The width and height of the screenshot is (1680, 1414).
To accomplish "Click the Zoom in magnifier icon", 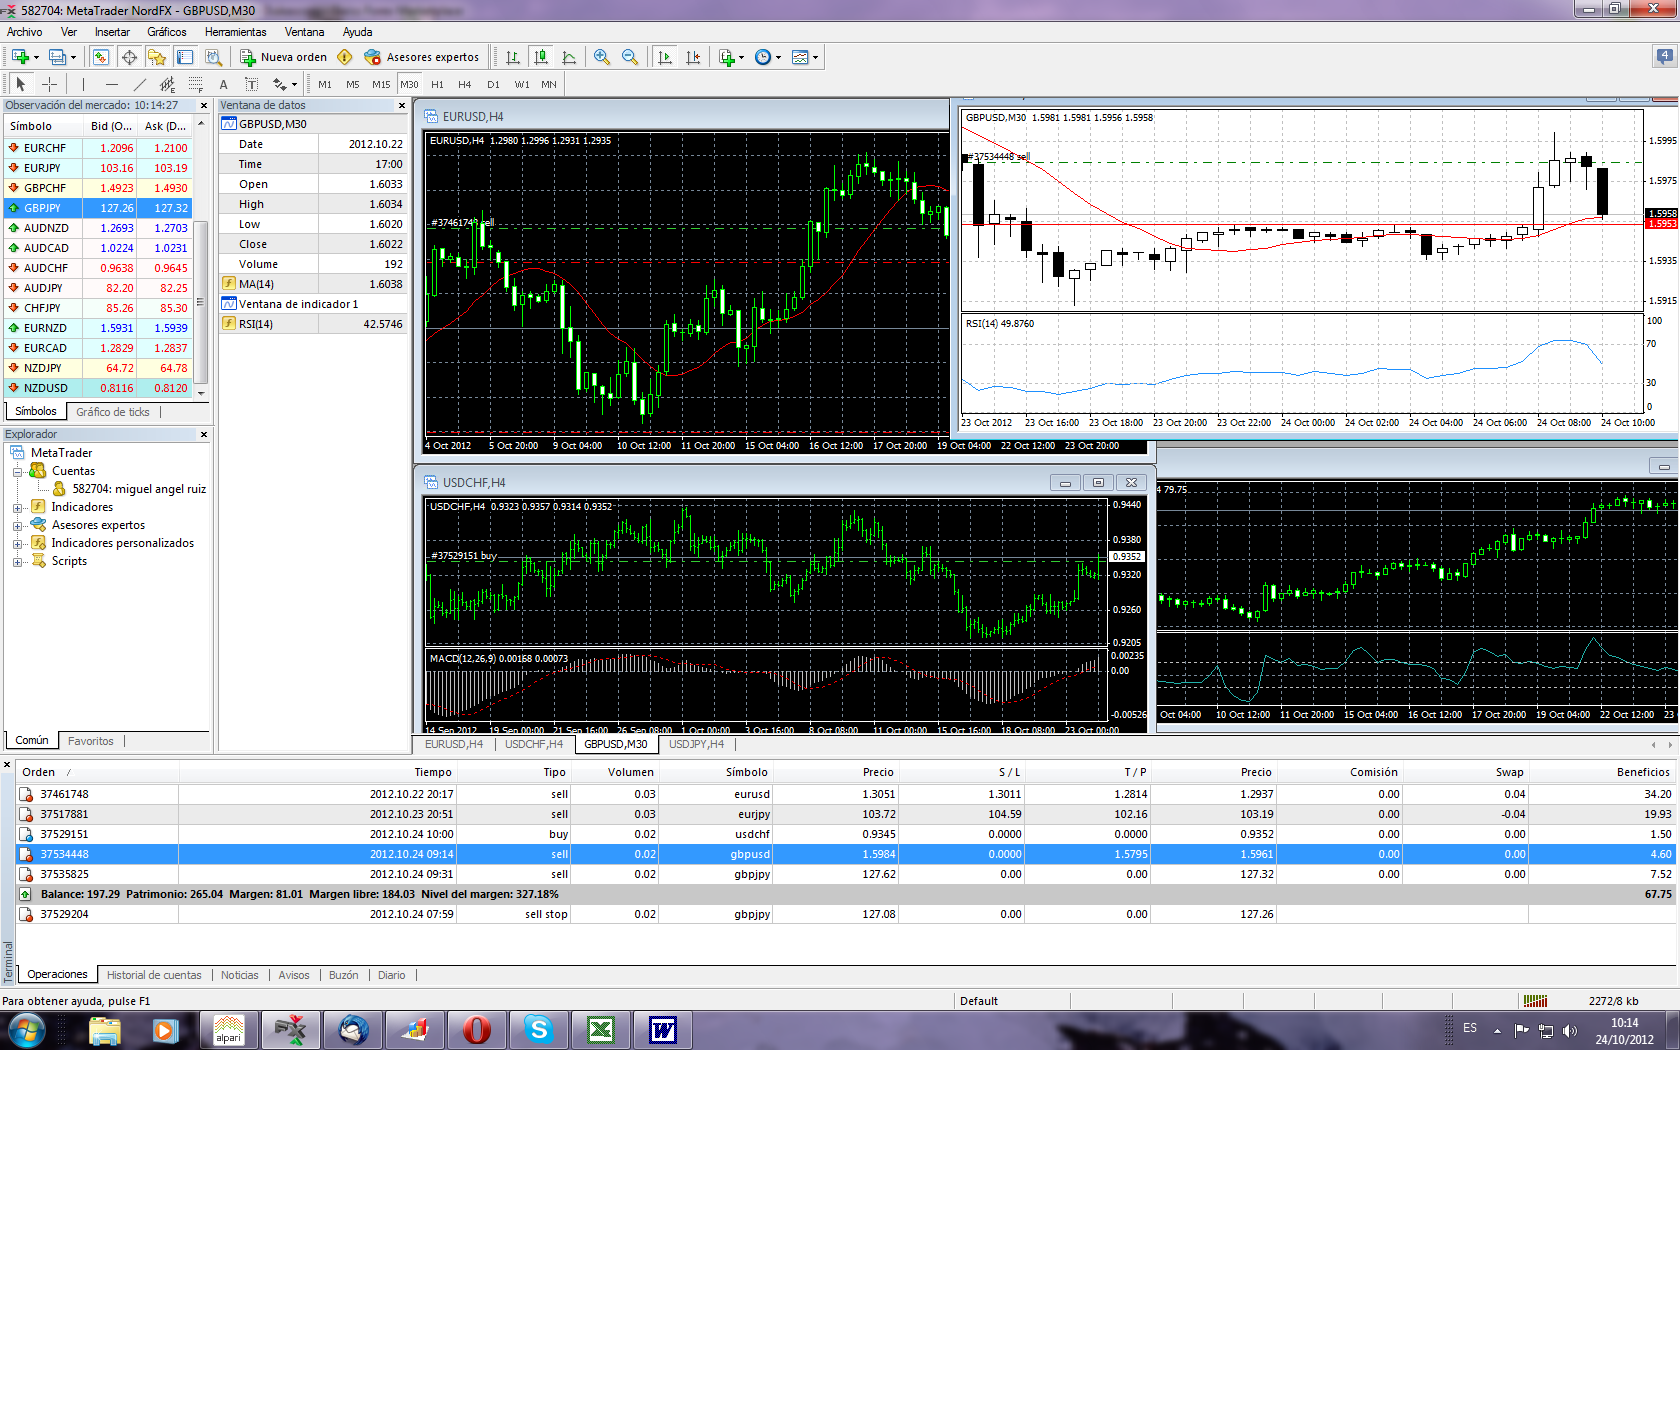I will (601, 57).
